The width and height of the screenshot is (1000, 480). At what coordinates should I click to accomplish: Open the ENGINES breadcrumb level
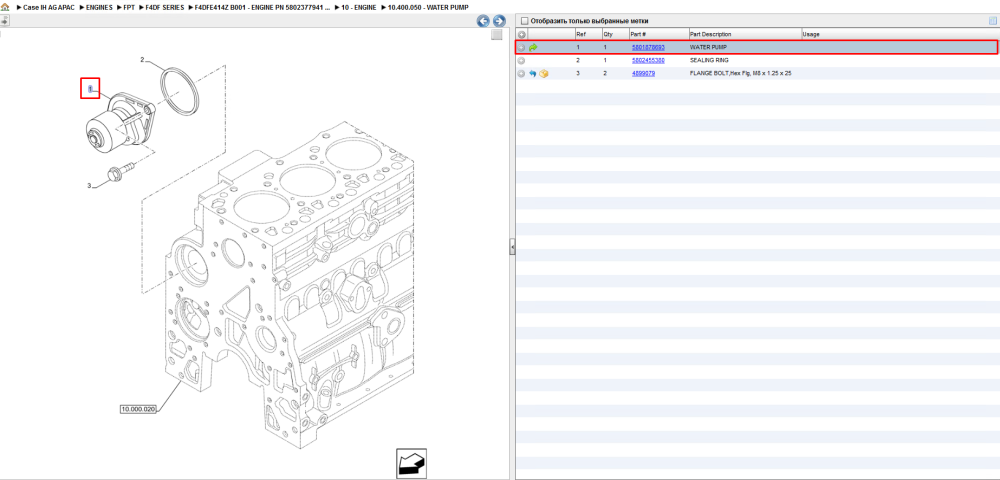(99, 7)
